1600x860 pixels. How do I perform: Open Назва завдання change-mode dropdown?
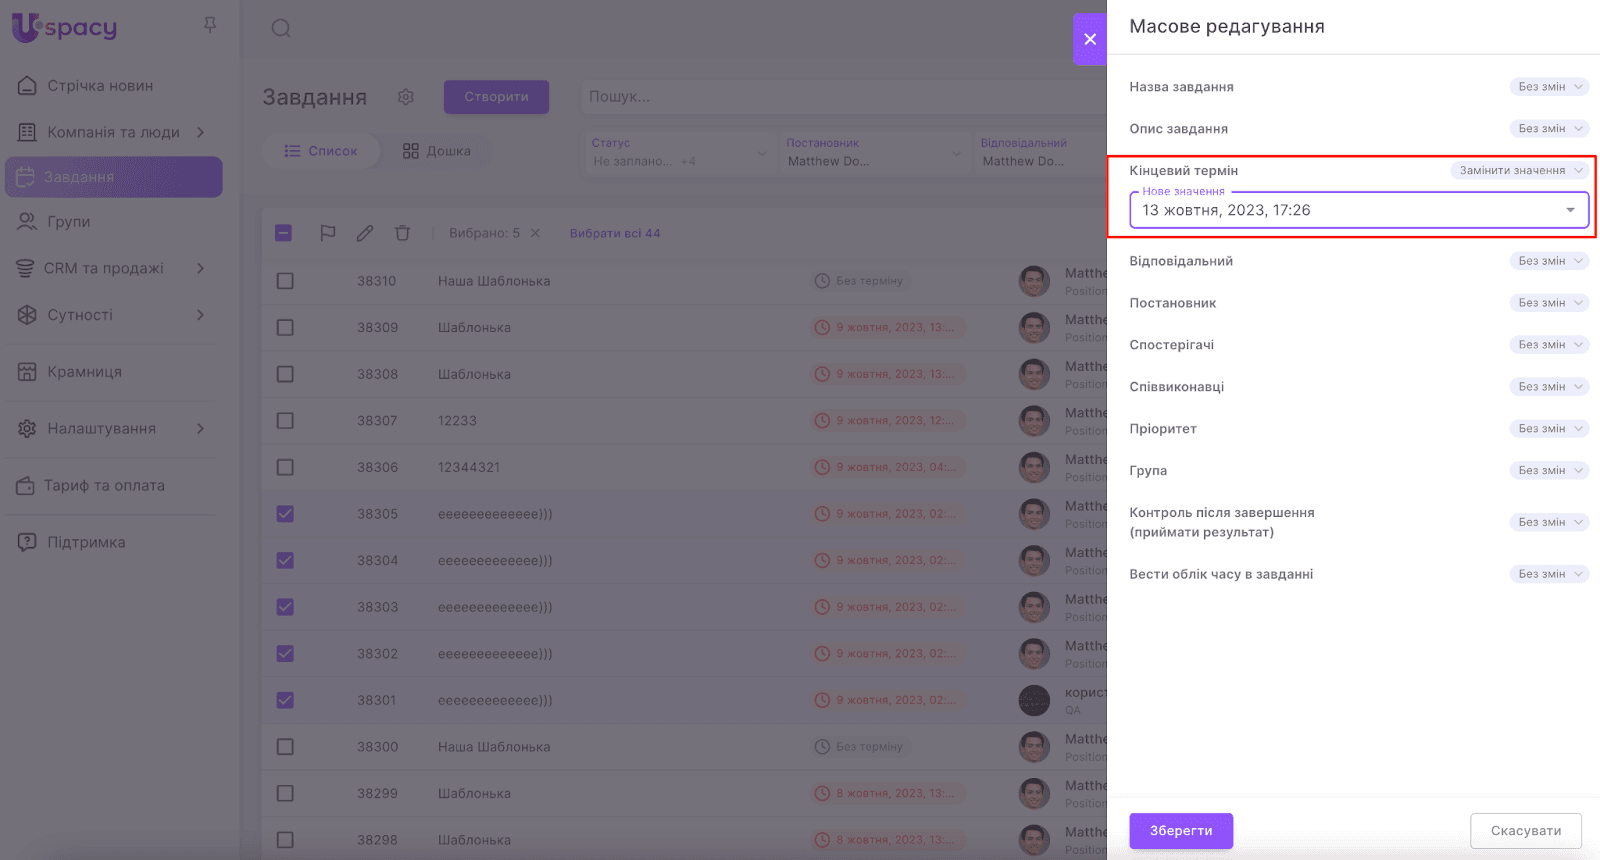(1549, 87)
